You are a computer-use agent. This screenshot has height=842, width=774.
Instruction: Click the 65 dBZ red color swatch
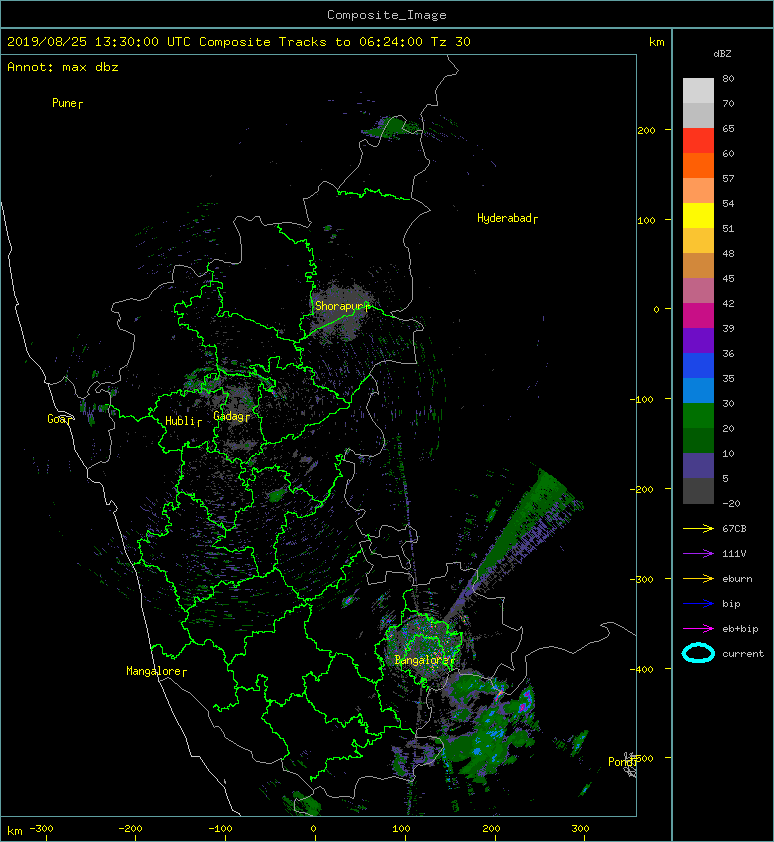(x=698, y=140)
